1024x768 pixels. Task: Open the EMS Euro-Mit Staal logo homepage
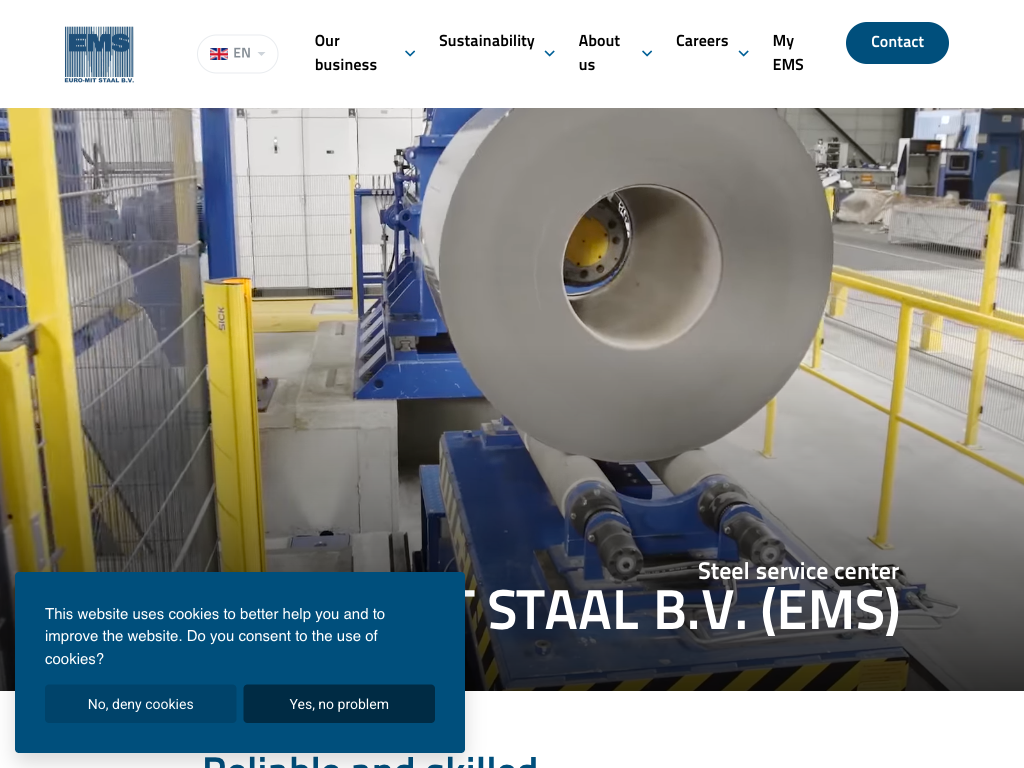(99, 54)
